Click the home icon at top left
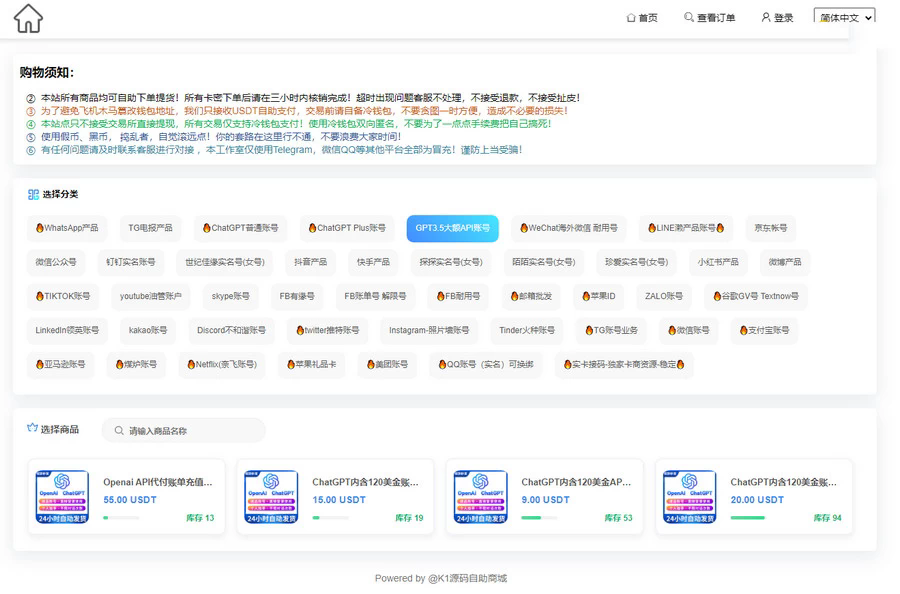900x594 pixels. click(x=29, y=18)
